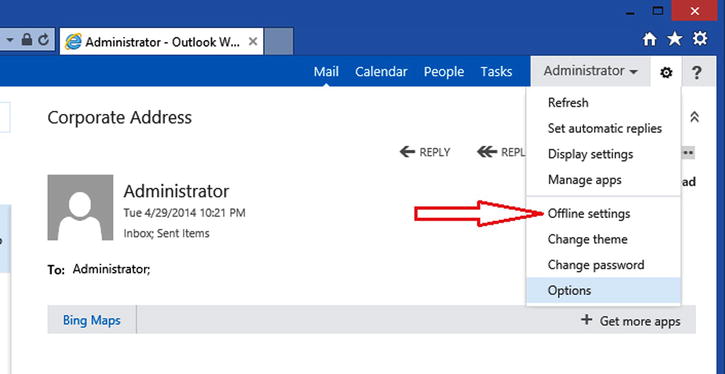Screen dimensions: 725x374
Task: Open help via the question mark icon
Action: point(696,73)
